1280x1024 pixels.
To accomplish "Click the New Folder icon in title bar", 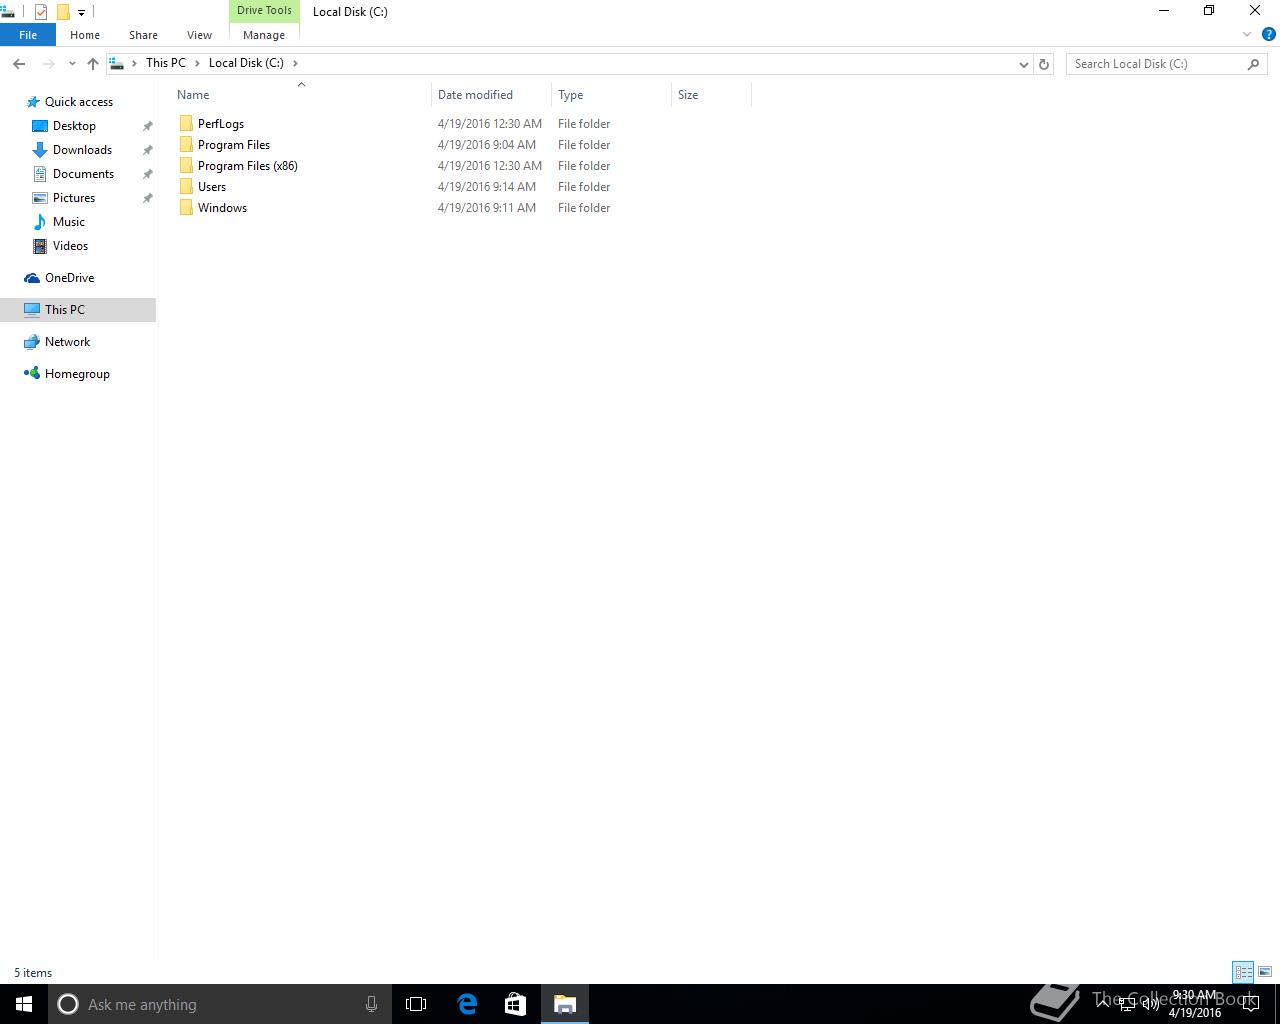I will (x=63, y=12).
